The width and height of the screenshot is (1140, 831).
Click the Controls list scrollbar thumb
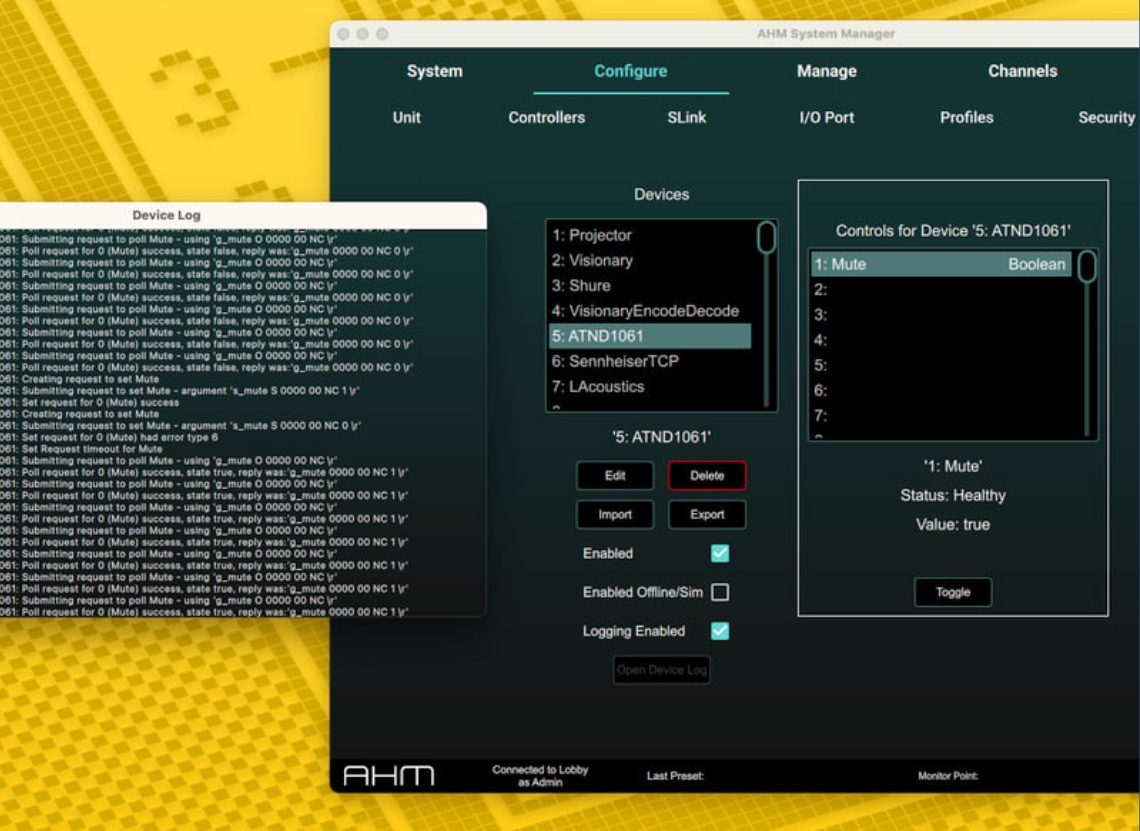pos(1086,267)
